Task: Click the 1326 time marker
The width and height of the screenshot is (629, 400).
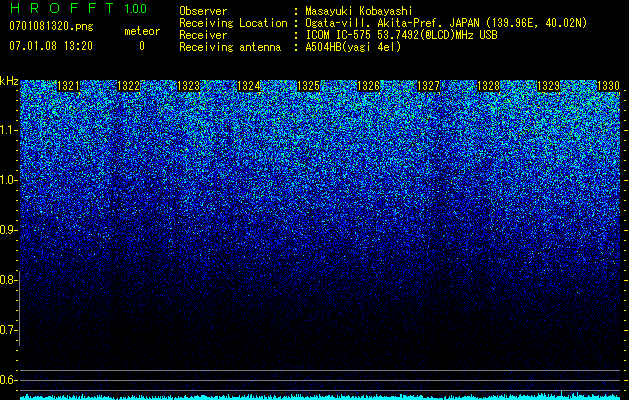Action: (x=369, y=86)
